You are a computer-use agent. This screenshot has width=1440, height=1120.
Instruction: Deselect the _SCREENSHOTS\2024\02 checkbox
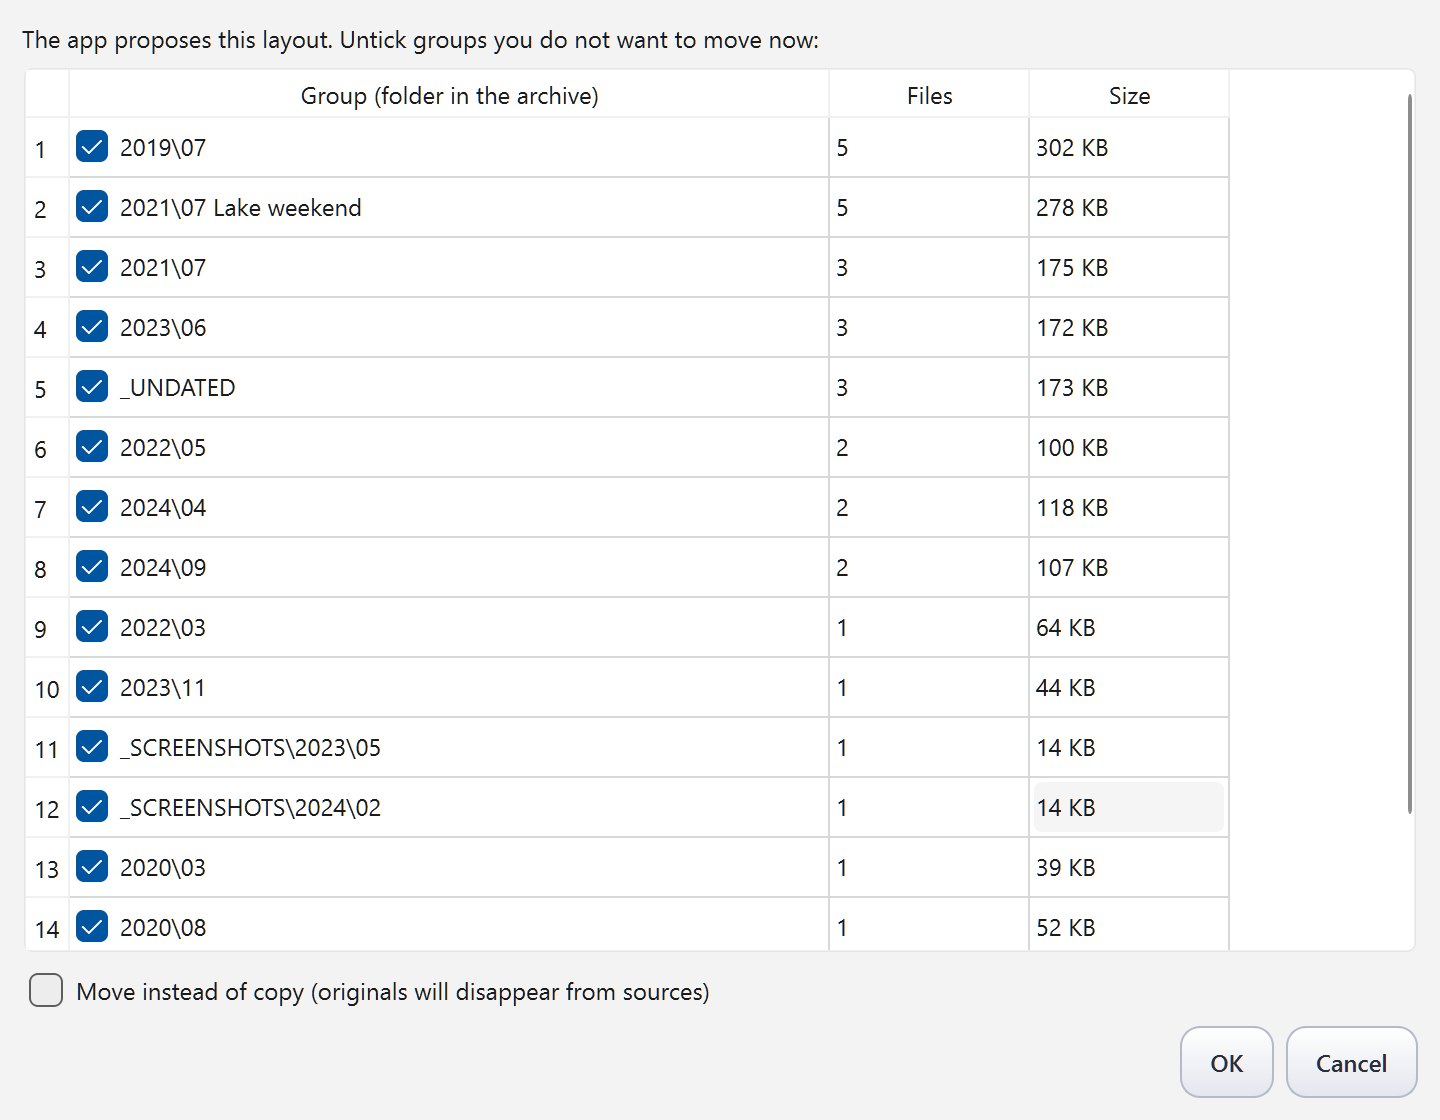(x=92, y=807)
